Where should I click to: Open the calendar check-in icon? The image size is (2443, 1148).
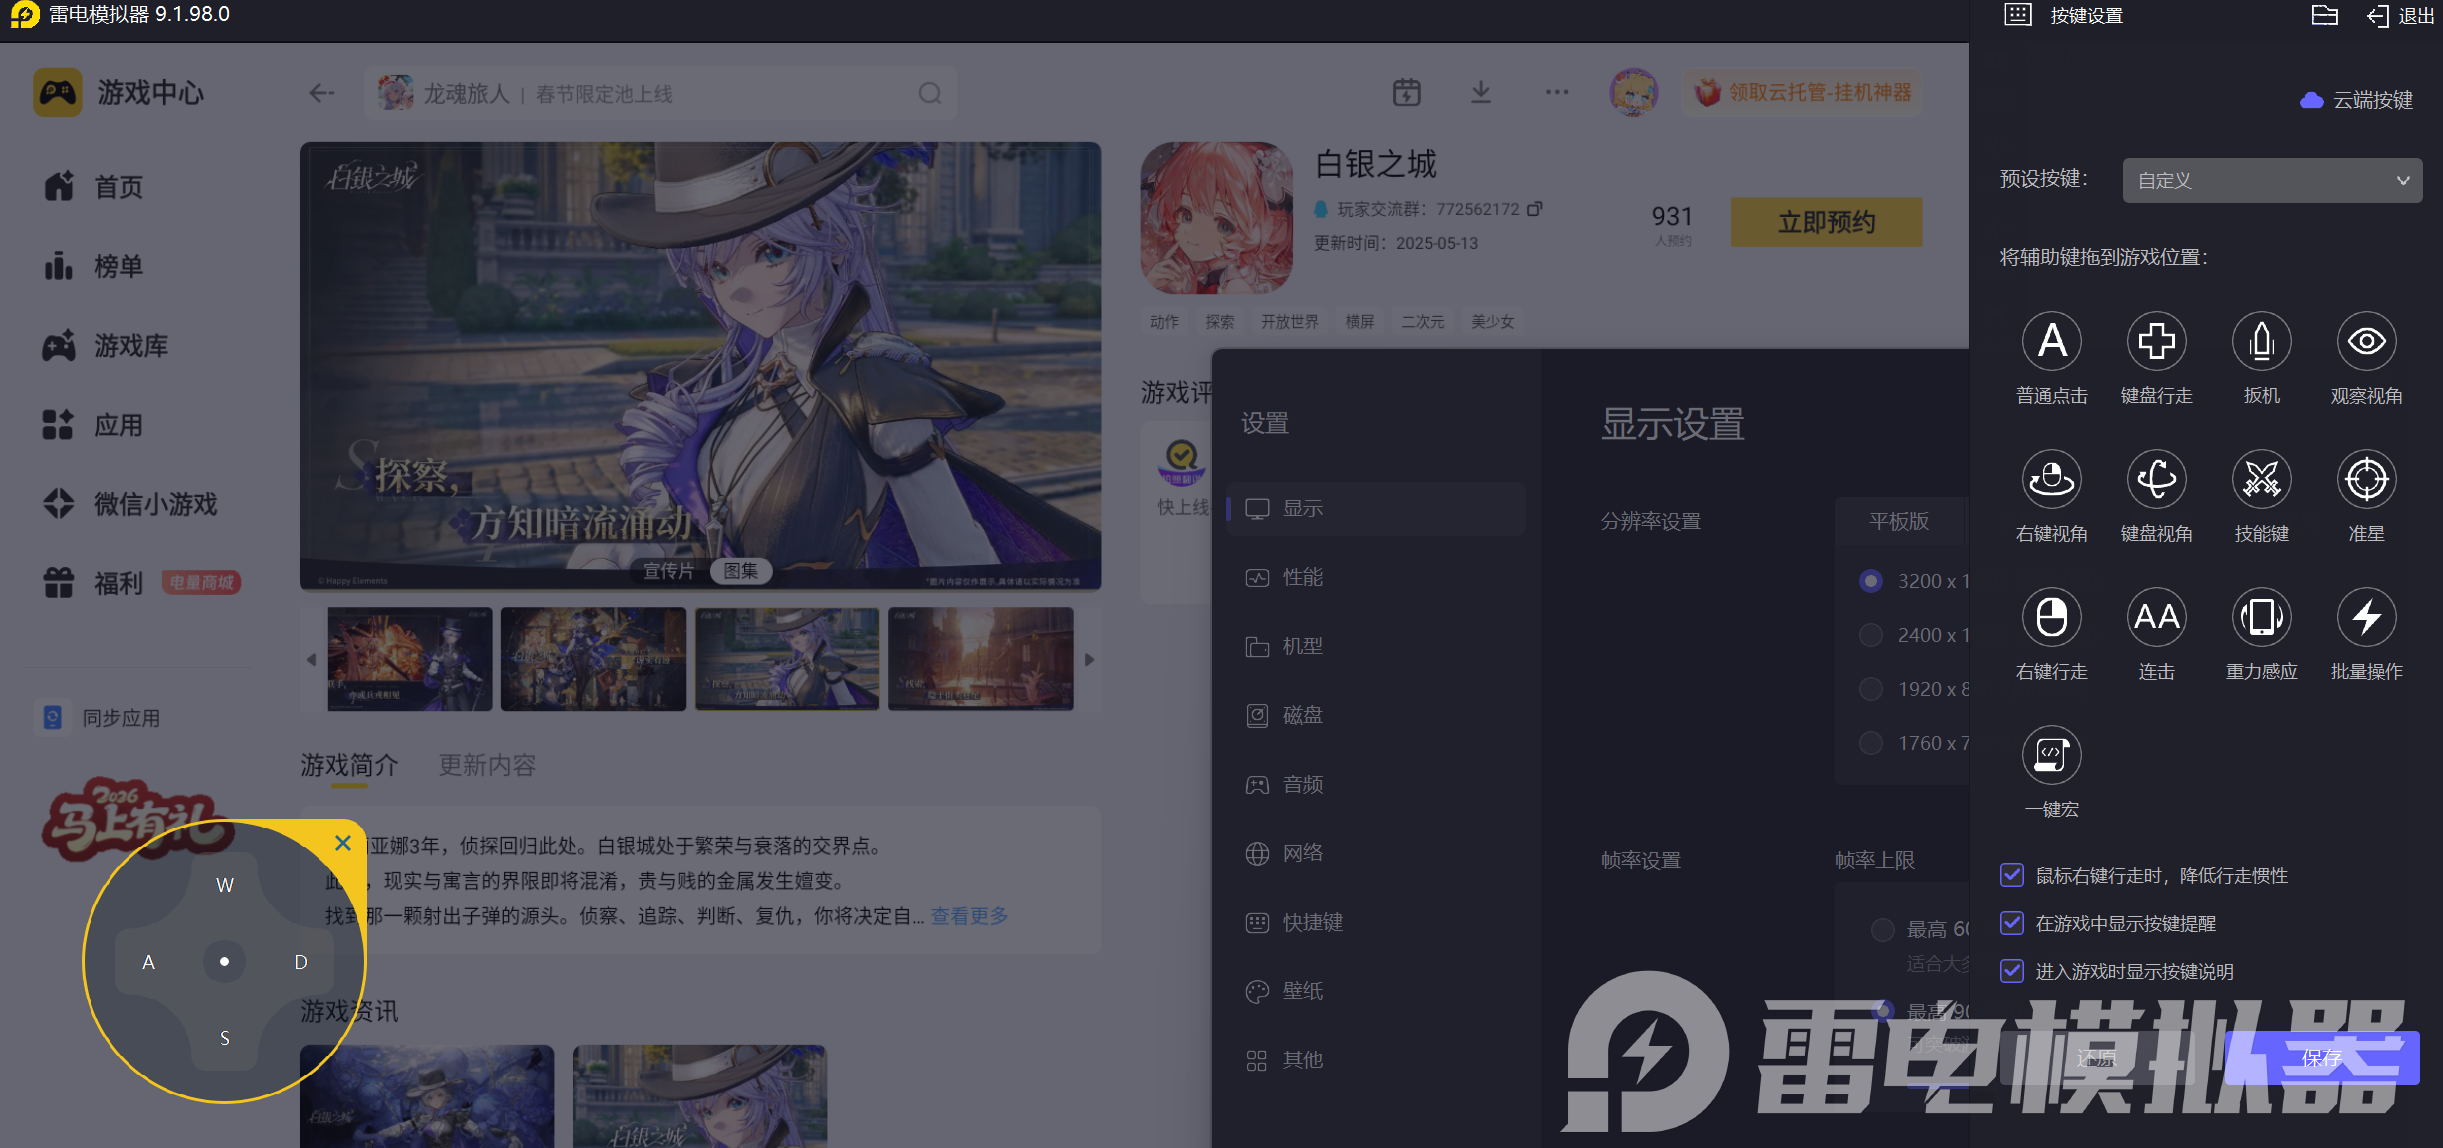tap(1407, 93)
